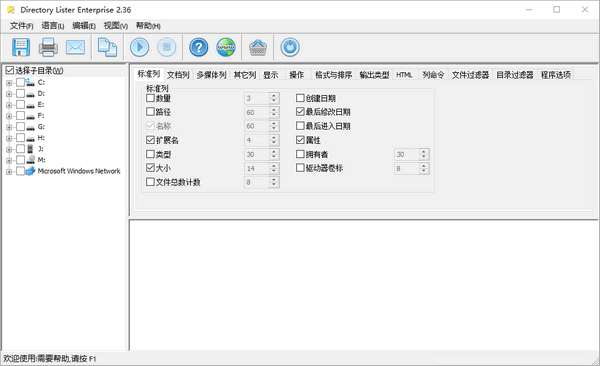Enable the 驱动器卷标 checkbox
Image resolution: width=600 pixels, height=366 pixels.
coord(300,168)
